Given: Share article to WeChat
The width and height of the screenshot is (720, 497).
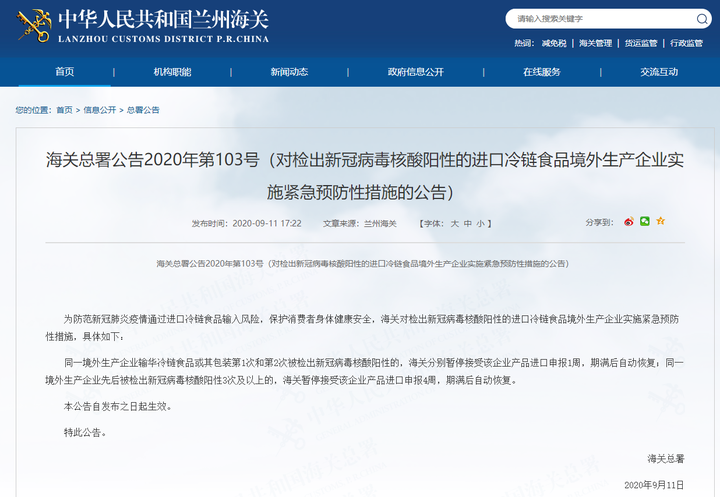Looking at the screenshot, I should 645,221.
